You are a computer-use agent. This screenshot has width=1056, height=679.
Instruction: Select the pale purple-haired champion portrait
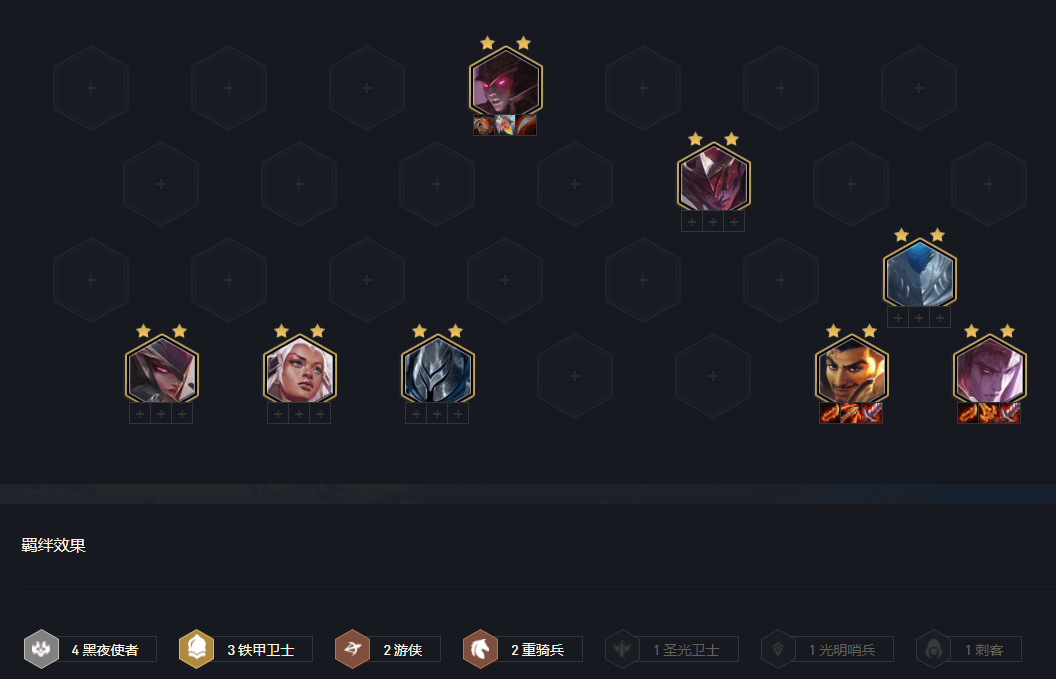tap(989, 370)
